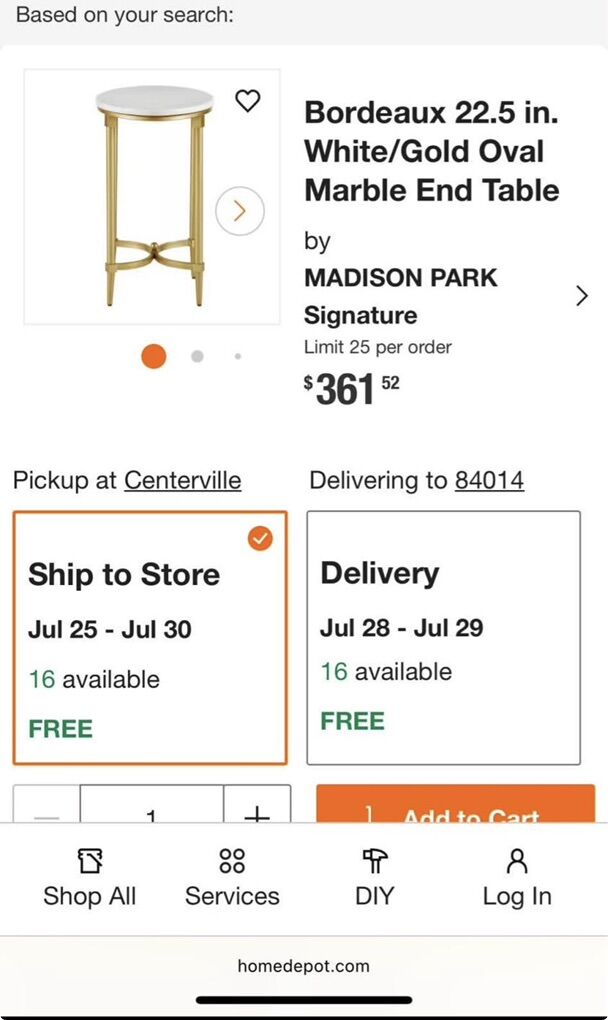
Task: Decrease quantity with minus button
Action: (x=47, y=810)
